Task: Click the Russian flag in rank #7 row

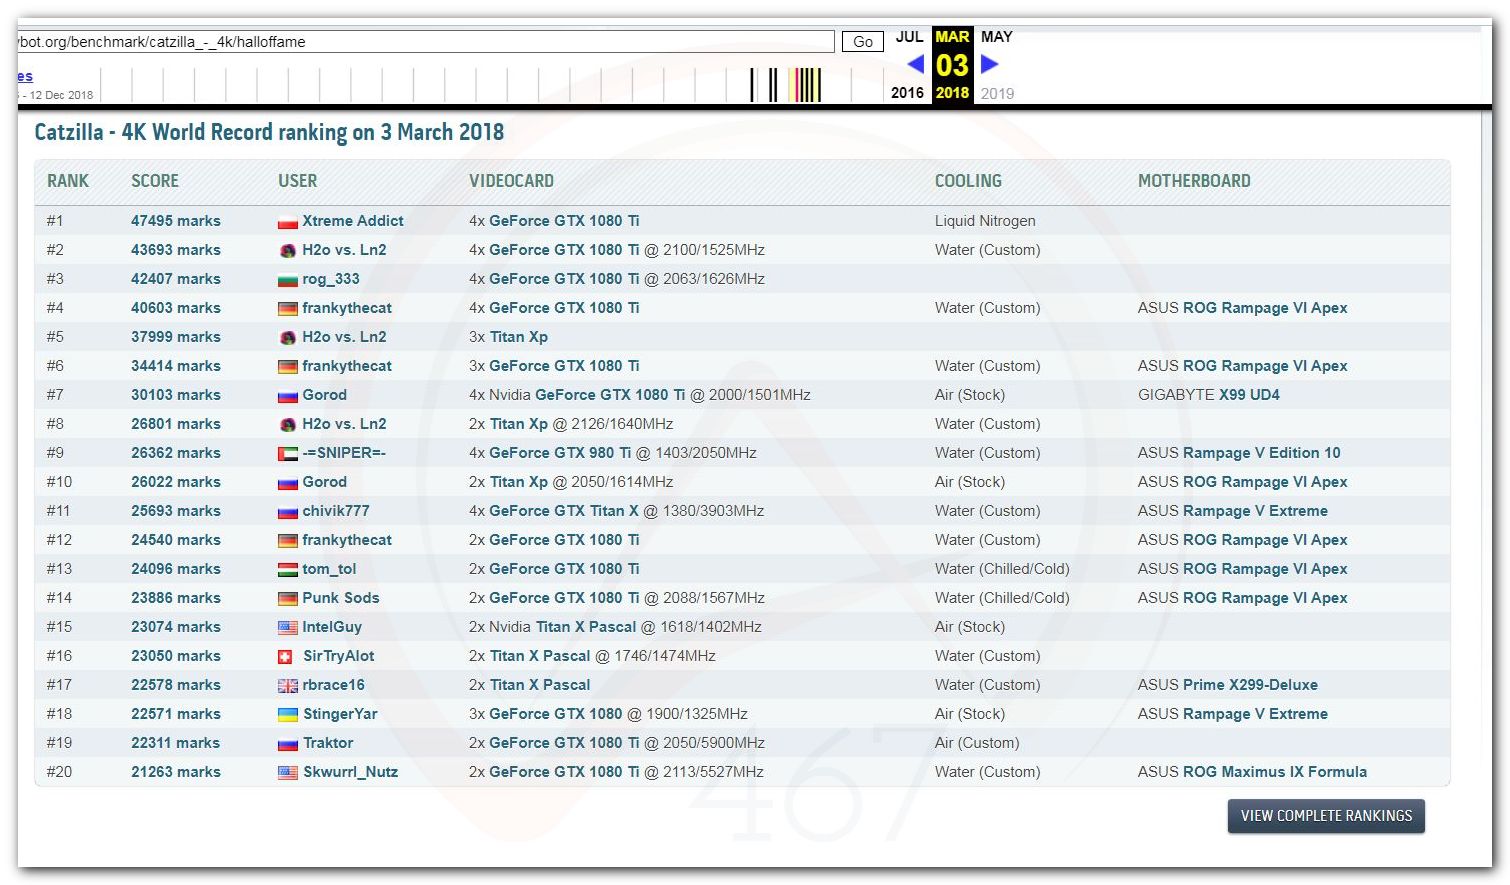Action: click(287, 396)
